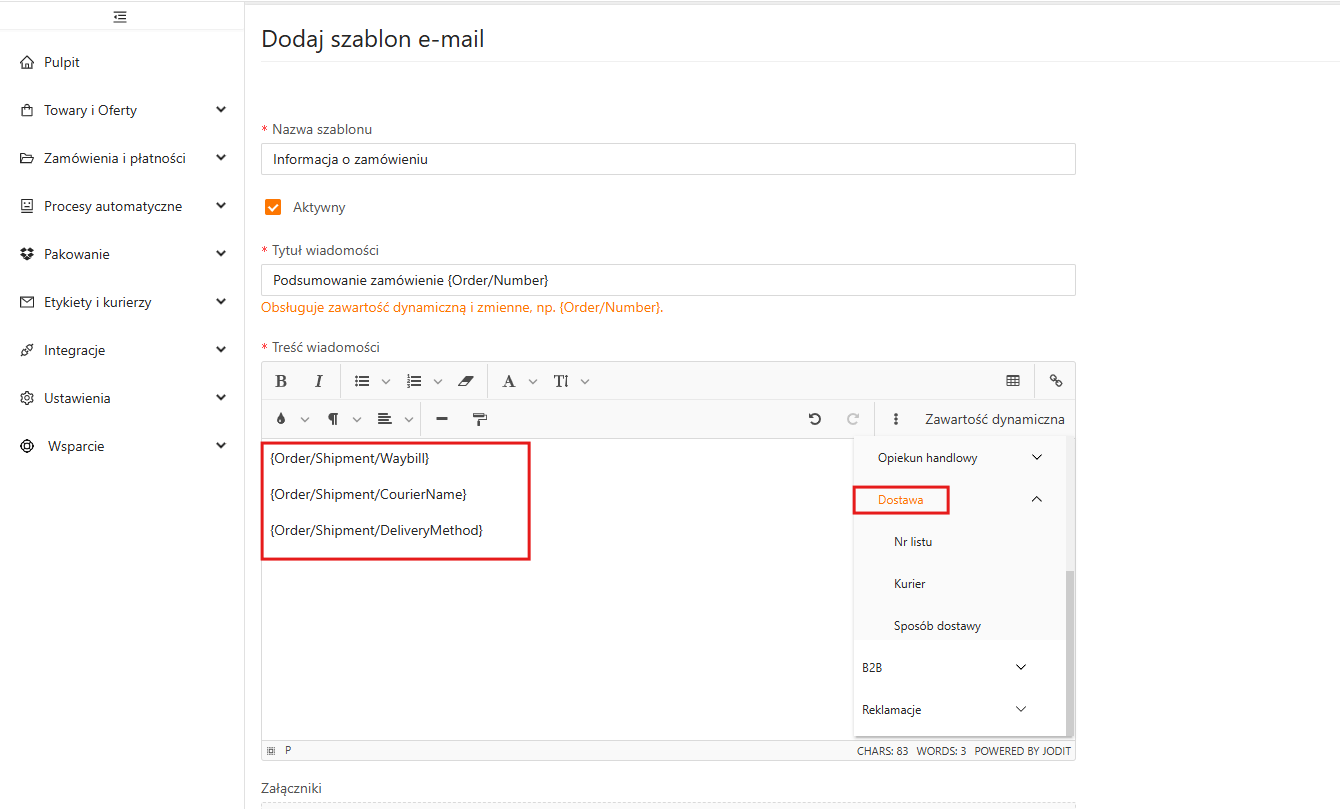
Task: Insert the Nr listu dynamic variable
Action: click(x=913, y=542)
